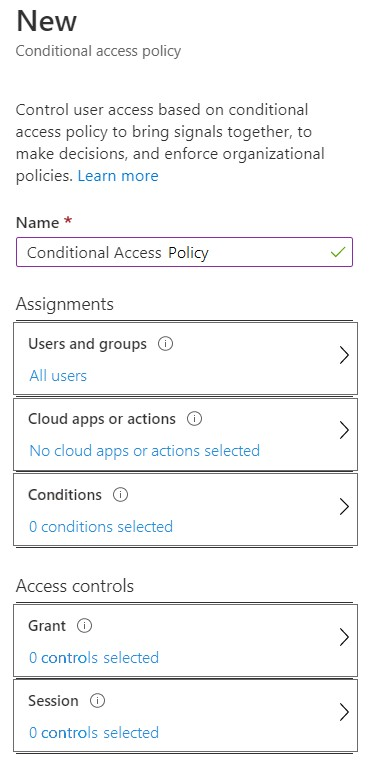Expand Cloud apps or actions chevron
This screenshot has height=767, width=371.
pyautogui.click(x=344, y=430)
